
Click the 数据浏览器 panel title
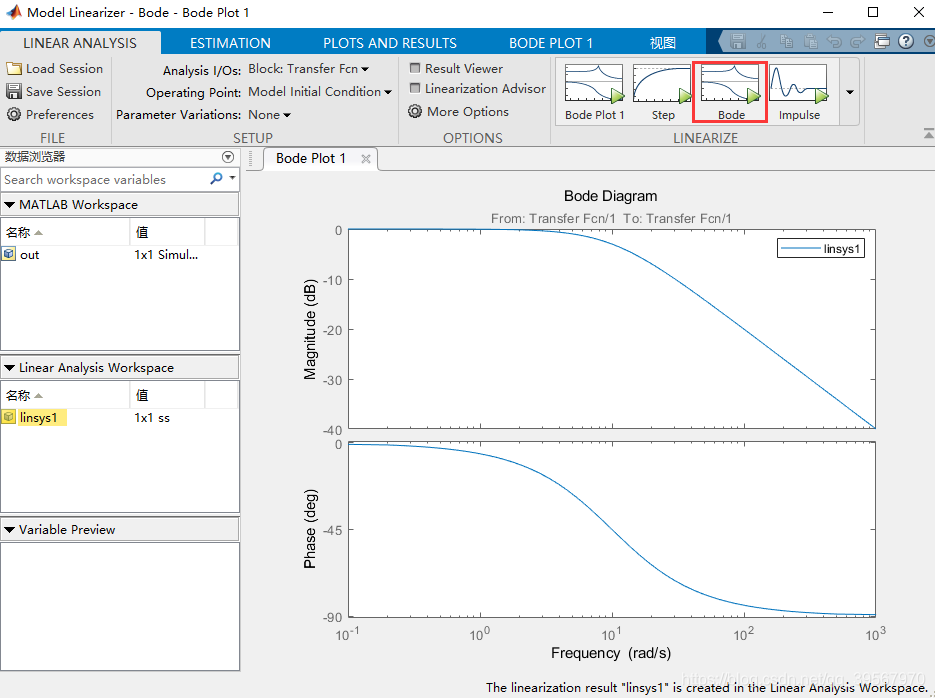tap(35, 157)
